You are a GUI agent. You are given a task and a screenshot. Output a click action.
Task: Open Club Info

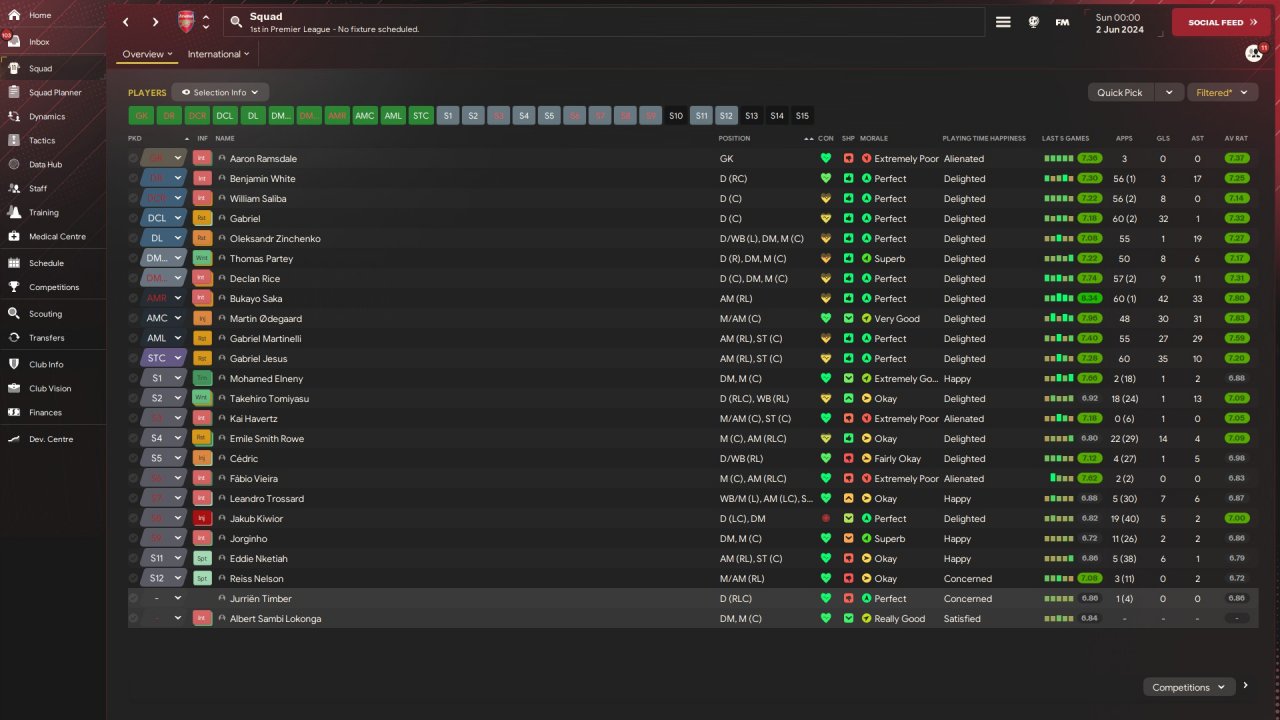click(46, 364)
